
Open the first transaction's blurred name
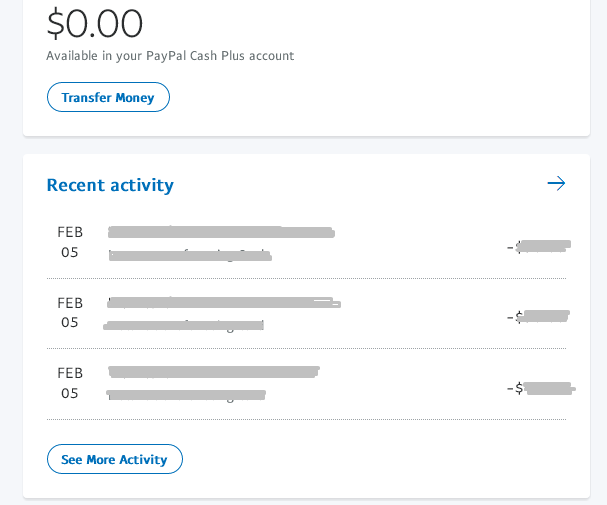pyautogui.click(x=220, y=232)
